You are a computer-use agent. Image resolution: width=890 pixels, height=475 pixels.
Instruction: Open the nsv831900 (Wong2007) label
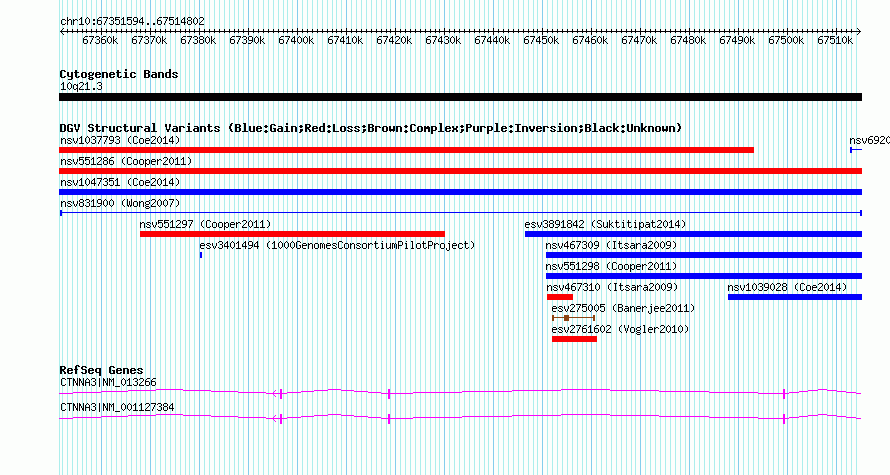(x=120, y=203)
